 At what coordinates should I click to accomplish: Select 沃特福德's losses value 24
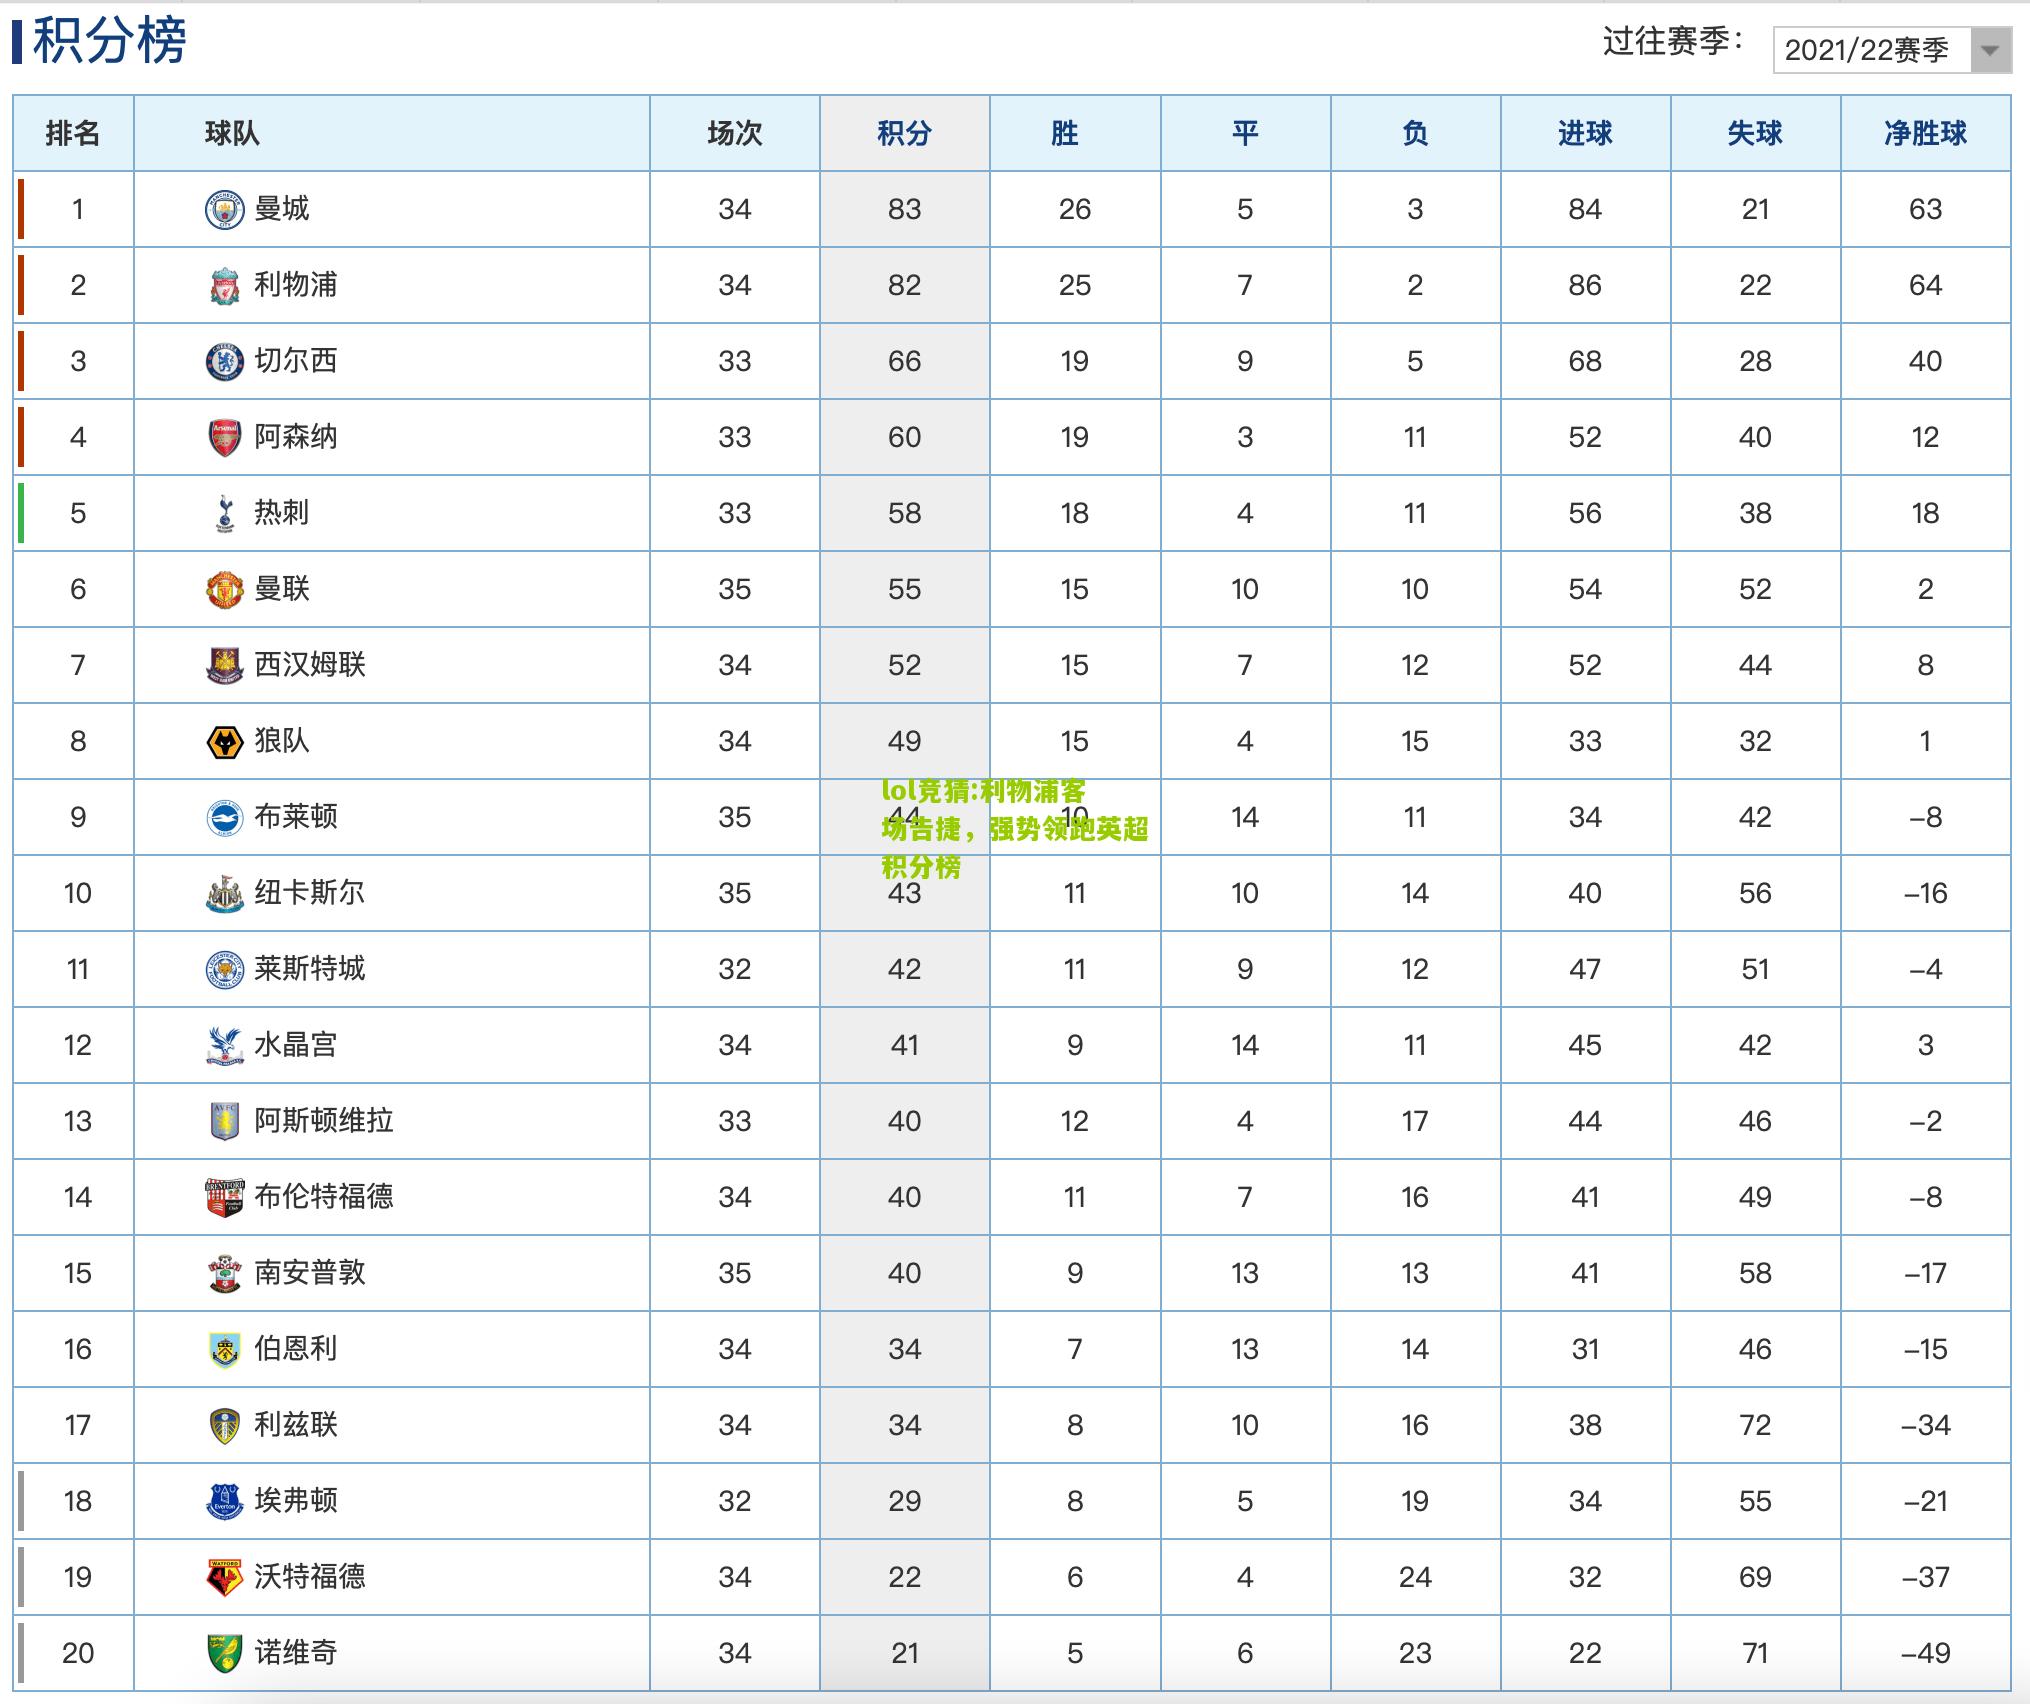(x=1415, y=1577)
